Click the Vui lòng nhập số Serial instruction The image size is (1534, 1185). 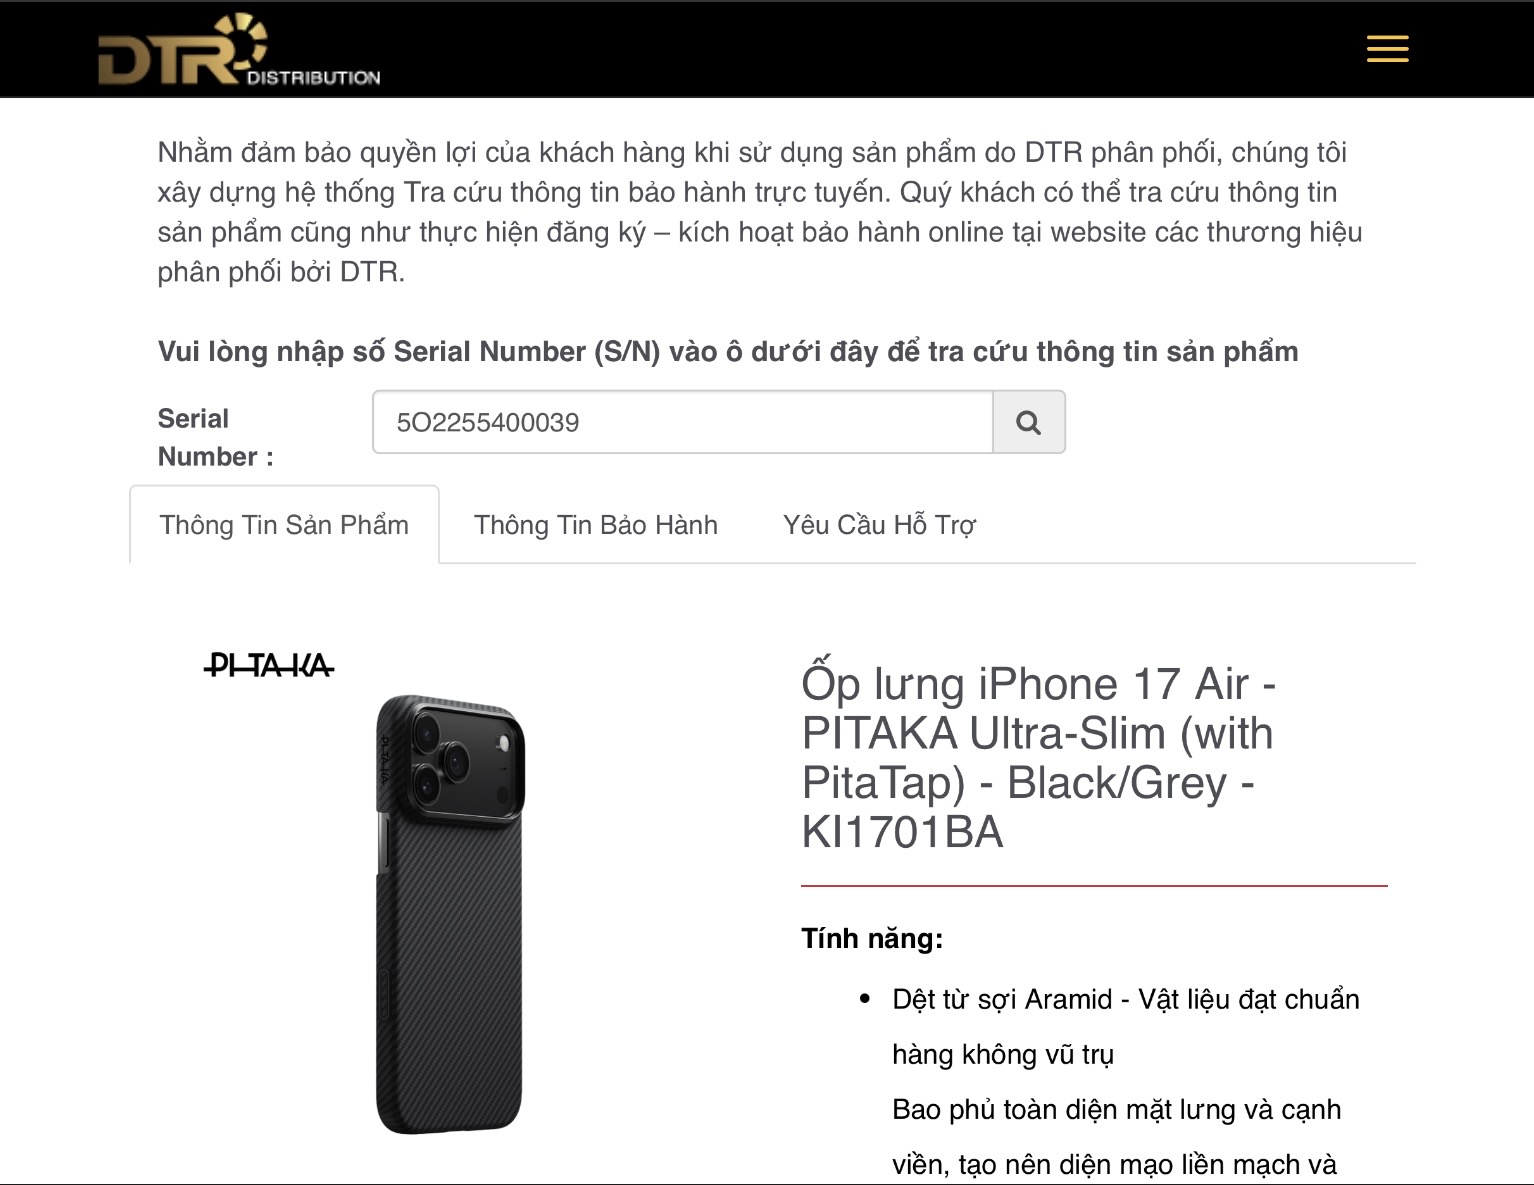(x=728, y=351)
